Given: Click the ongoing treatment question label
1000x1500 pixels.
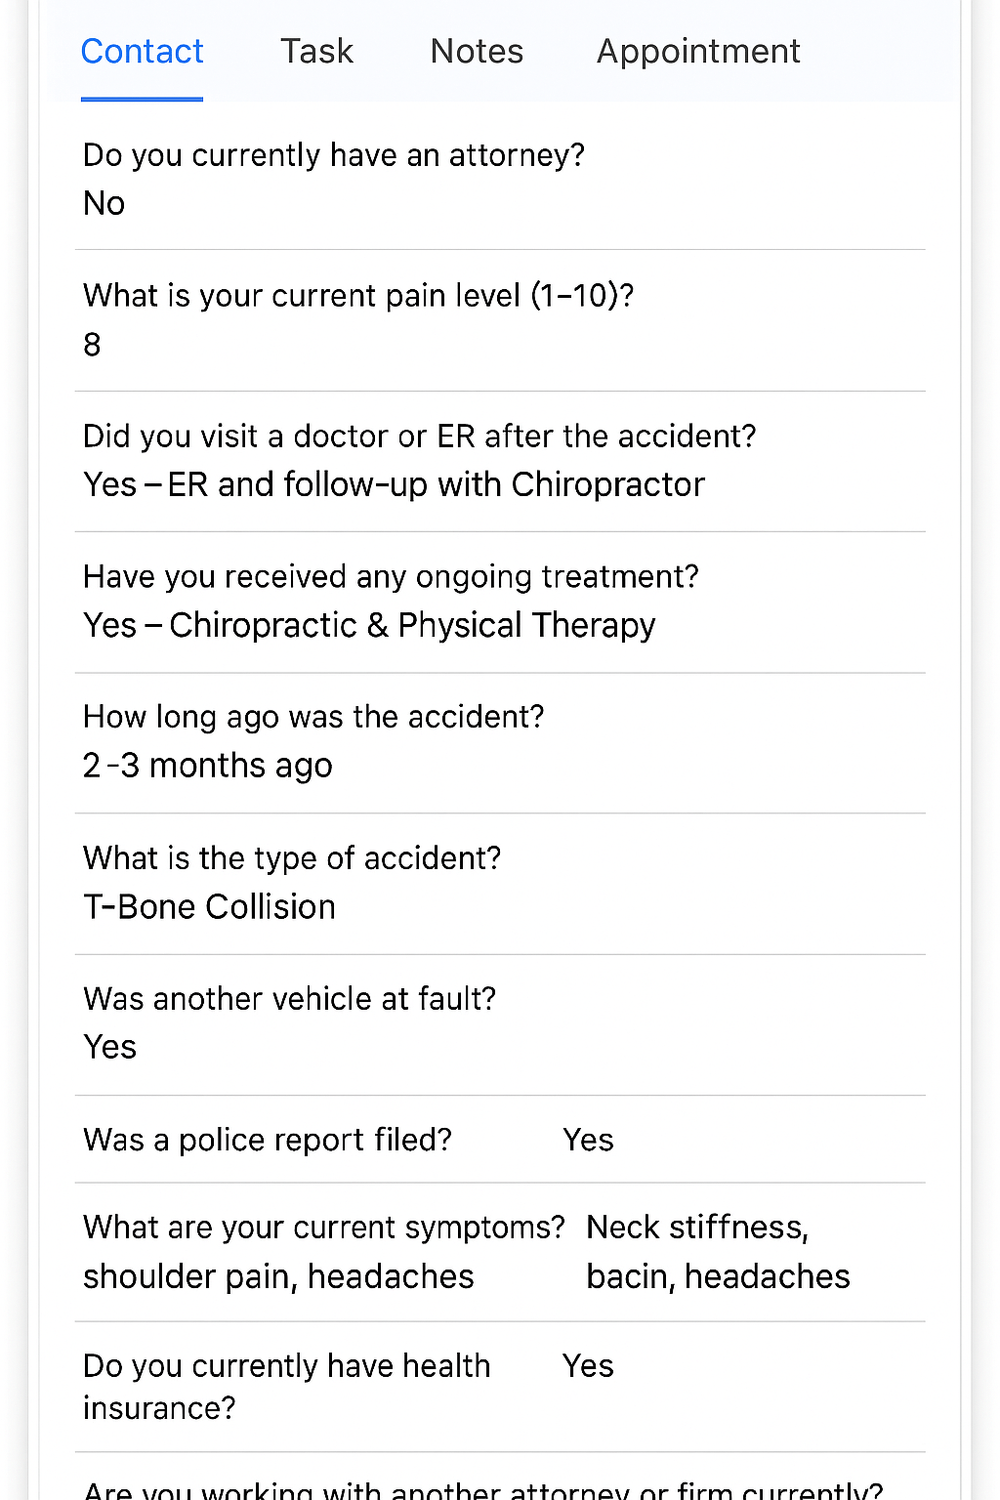Looking at the screenshot, I should click(x=390, y=577).
